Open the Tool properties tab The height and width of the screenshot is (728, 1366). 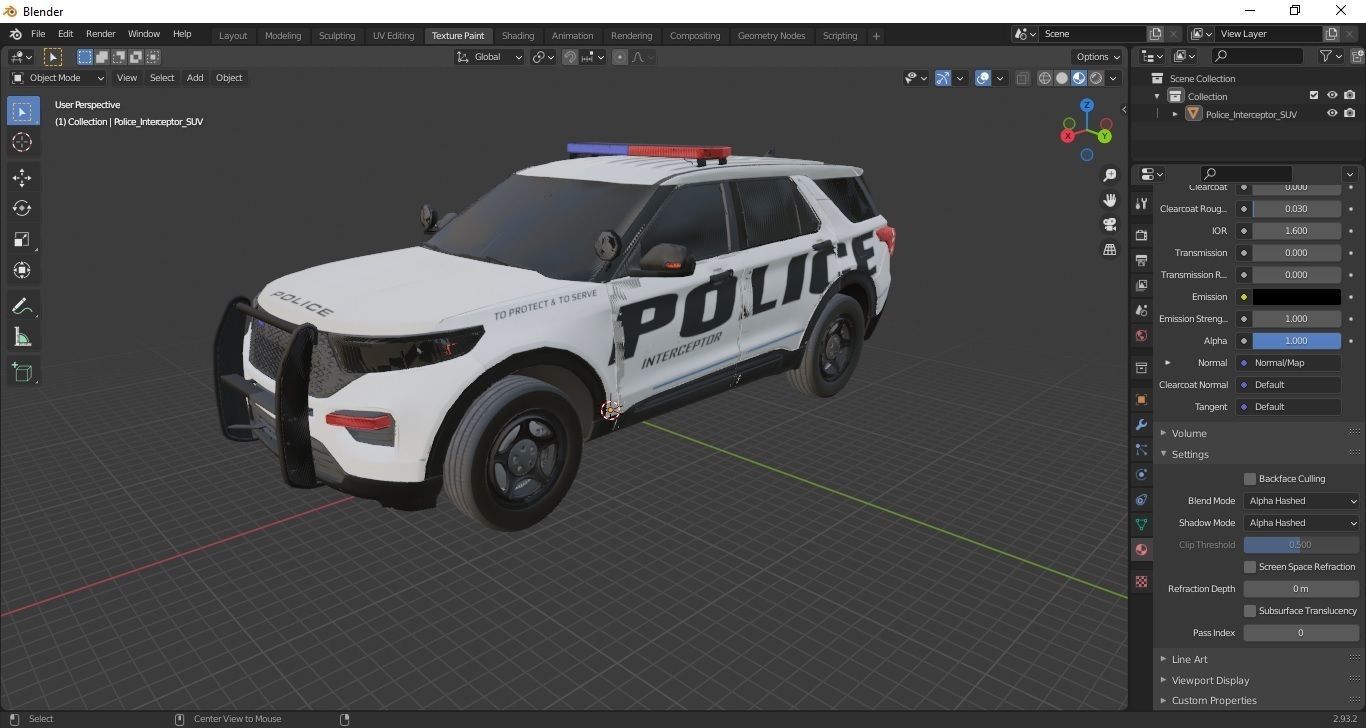coord(1141,203)
